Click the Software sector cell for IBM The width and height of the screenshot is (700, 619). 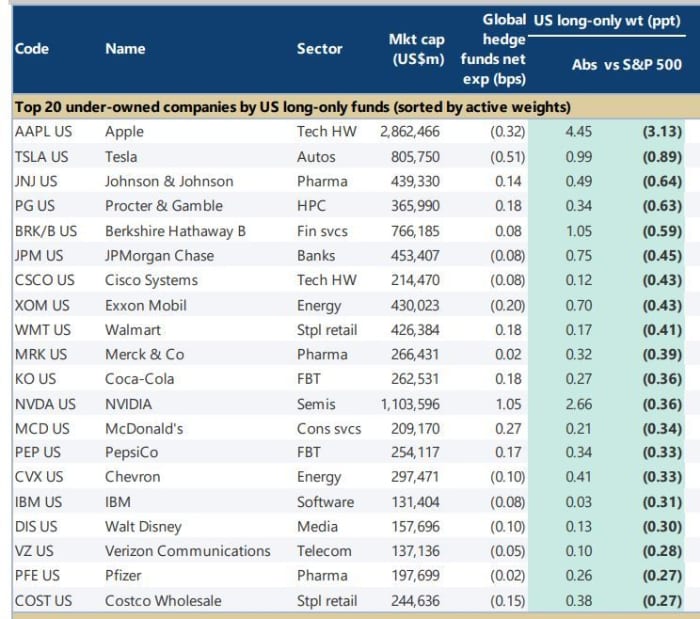point(325,502)
